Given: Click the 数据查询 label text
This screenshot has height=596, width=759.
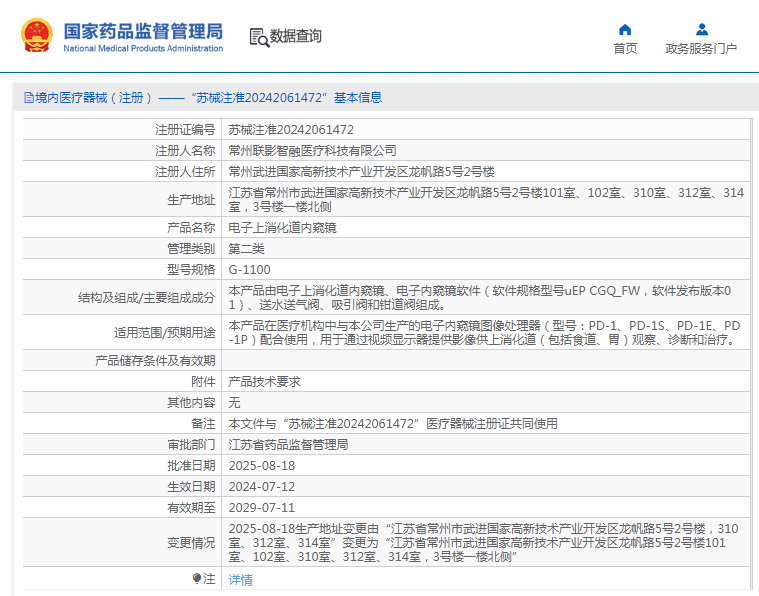Looking at the screenshot, I should point(296,37).
